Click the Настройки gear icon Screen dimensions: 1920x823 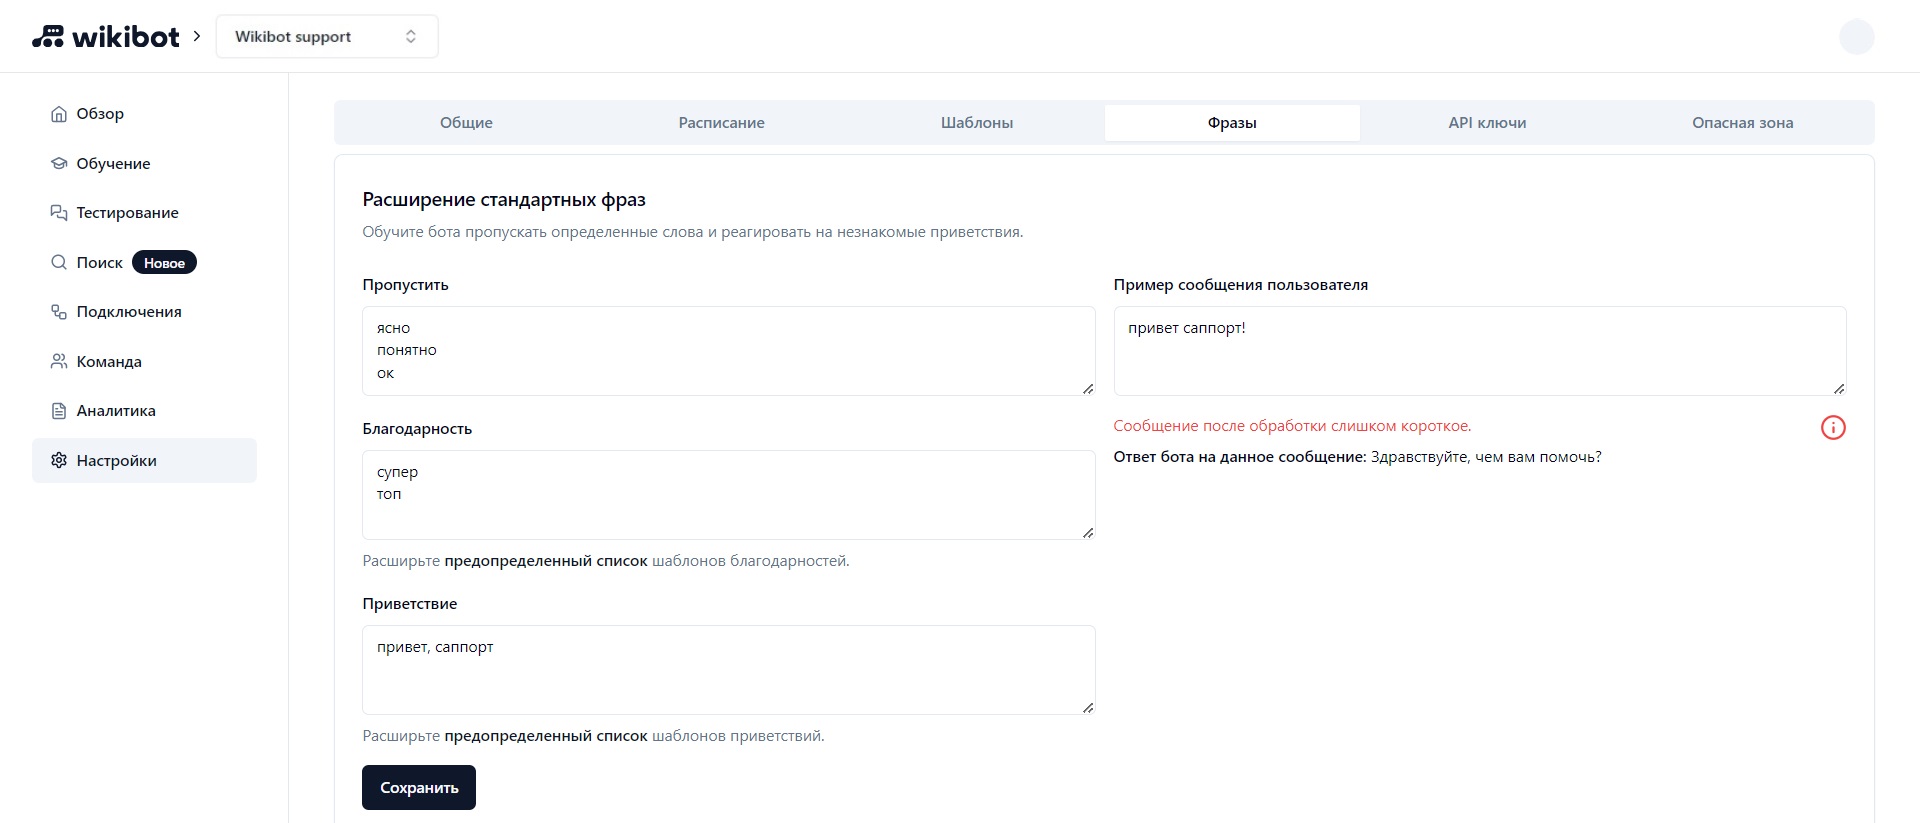tap(59, 460)
